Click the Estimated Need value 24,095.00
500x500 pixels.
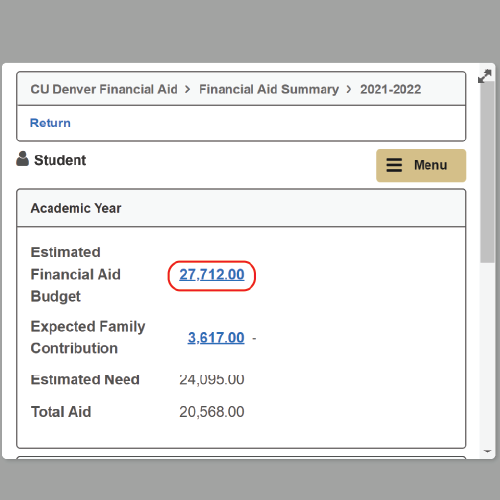click(212, 379)
